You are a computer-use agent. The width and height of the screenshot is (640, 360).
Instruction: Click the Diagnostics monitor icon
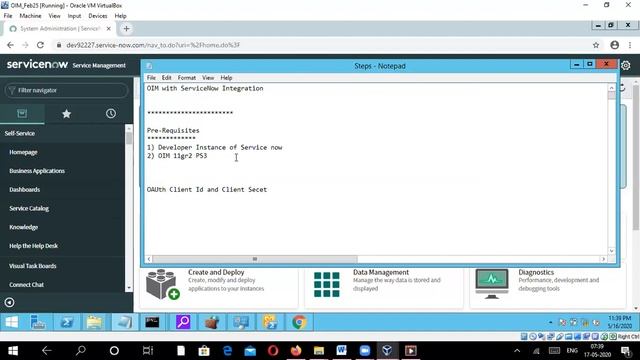click(491, 284)
